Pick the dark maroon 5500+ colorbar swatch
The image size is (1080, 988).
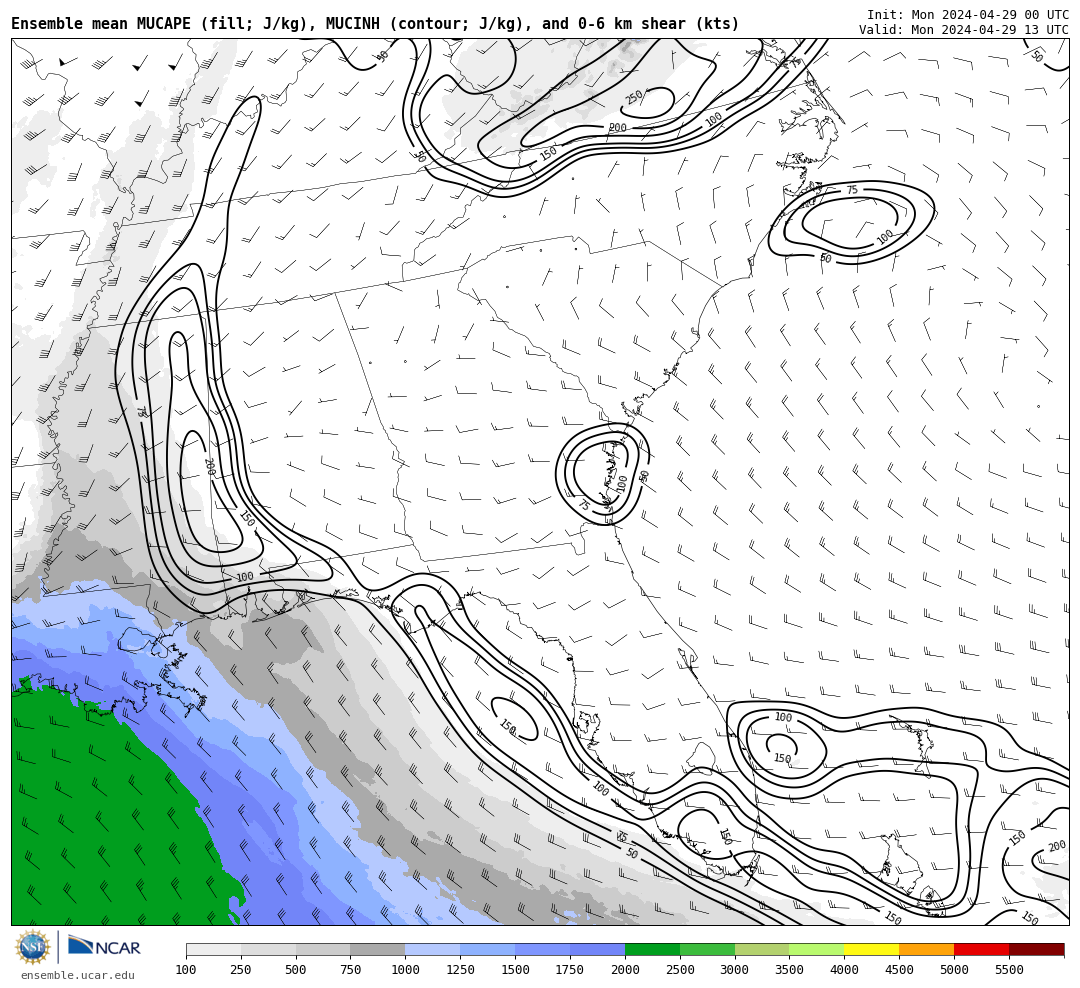pyautogui.click(x=1037, y=949)
